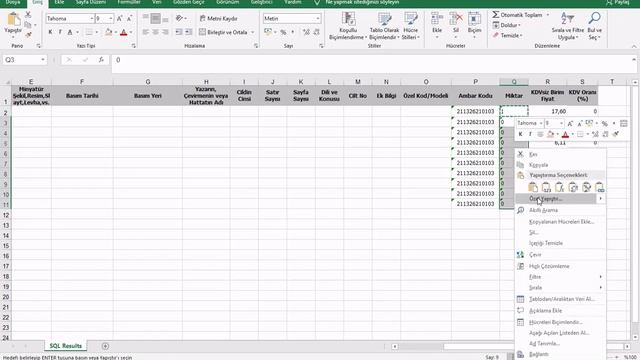
Task: Click mini toolbar red font color
Action: click(565, 134)
